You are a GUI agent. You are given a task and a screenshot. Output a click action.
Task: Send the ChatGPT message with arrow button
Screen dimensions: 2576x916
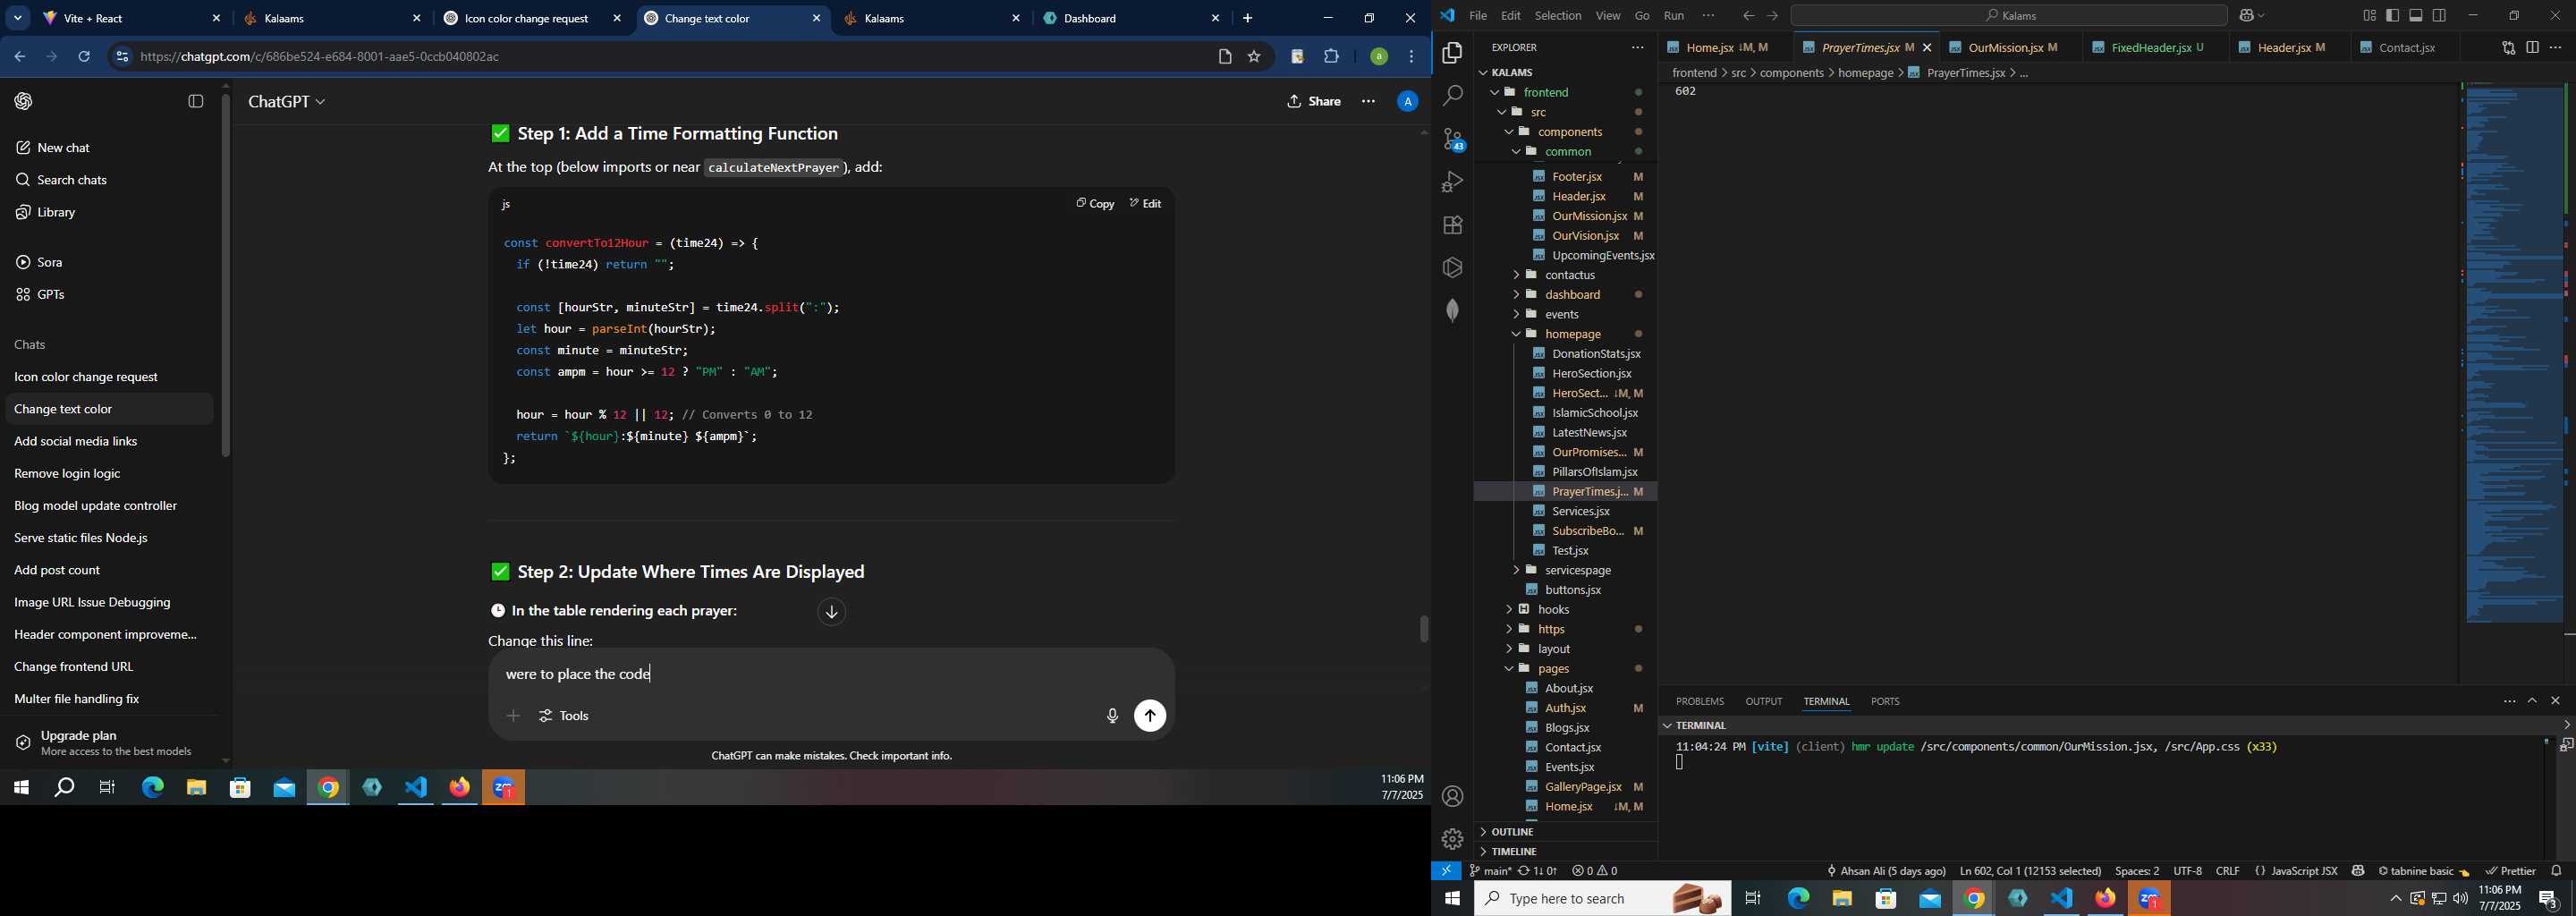[x=1150, y=716]
